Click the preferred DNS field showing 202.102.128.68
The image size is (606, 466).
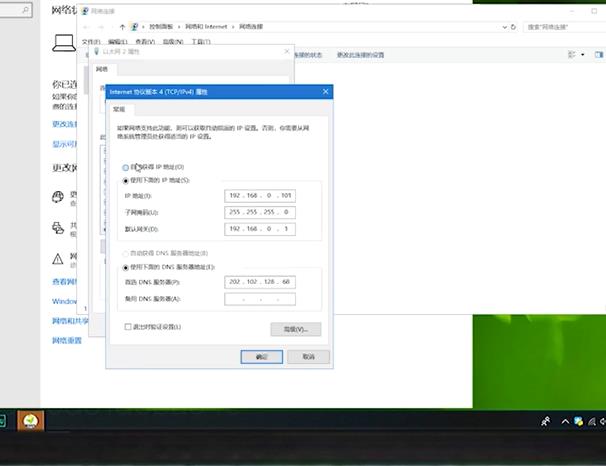click(260, 282)
